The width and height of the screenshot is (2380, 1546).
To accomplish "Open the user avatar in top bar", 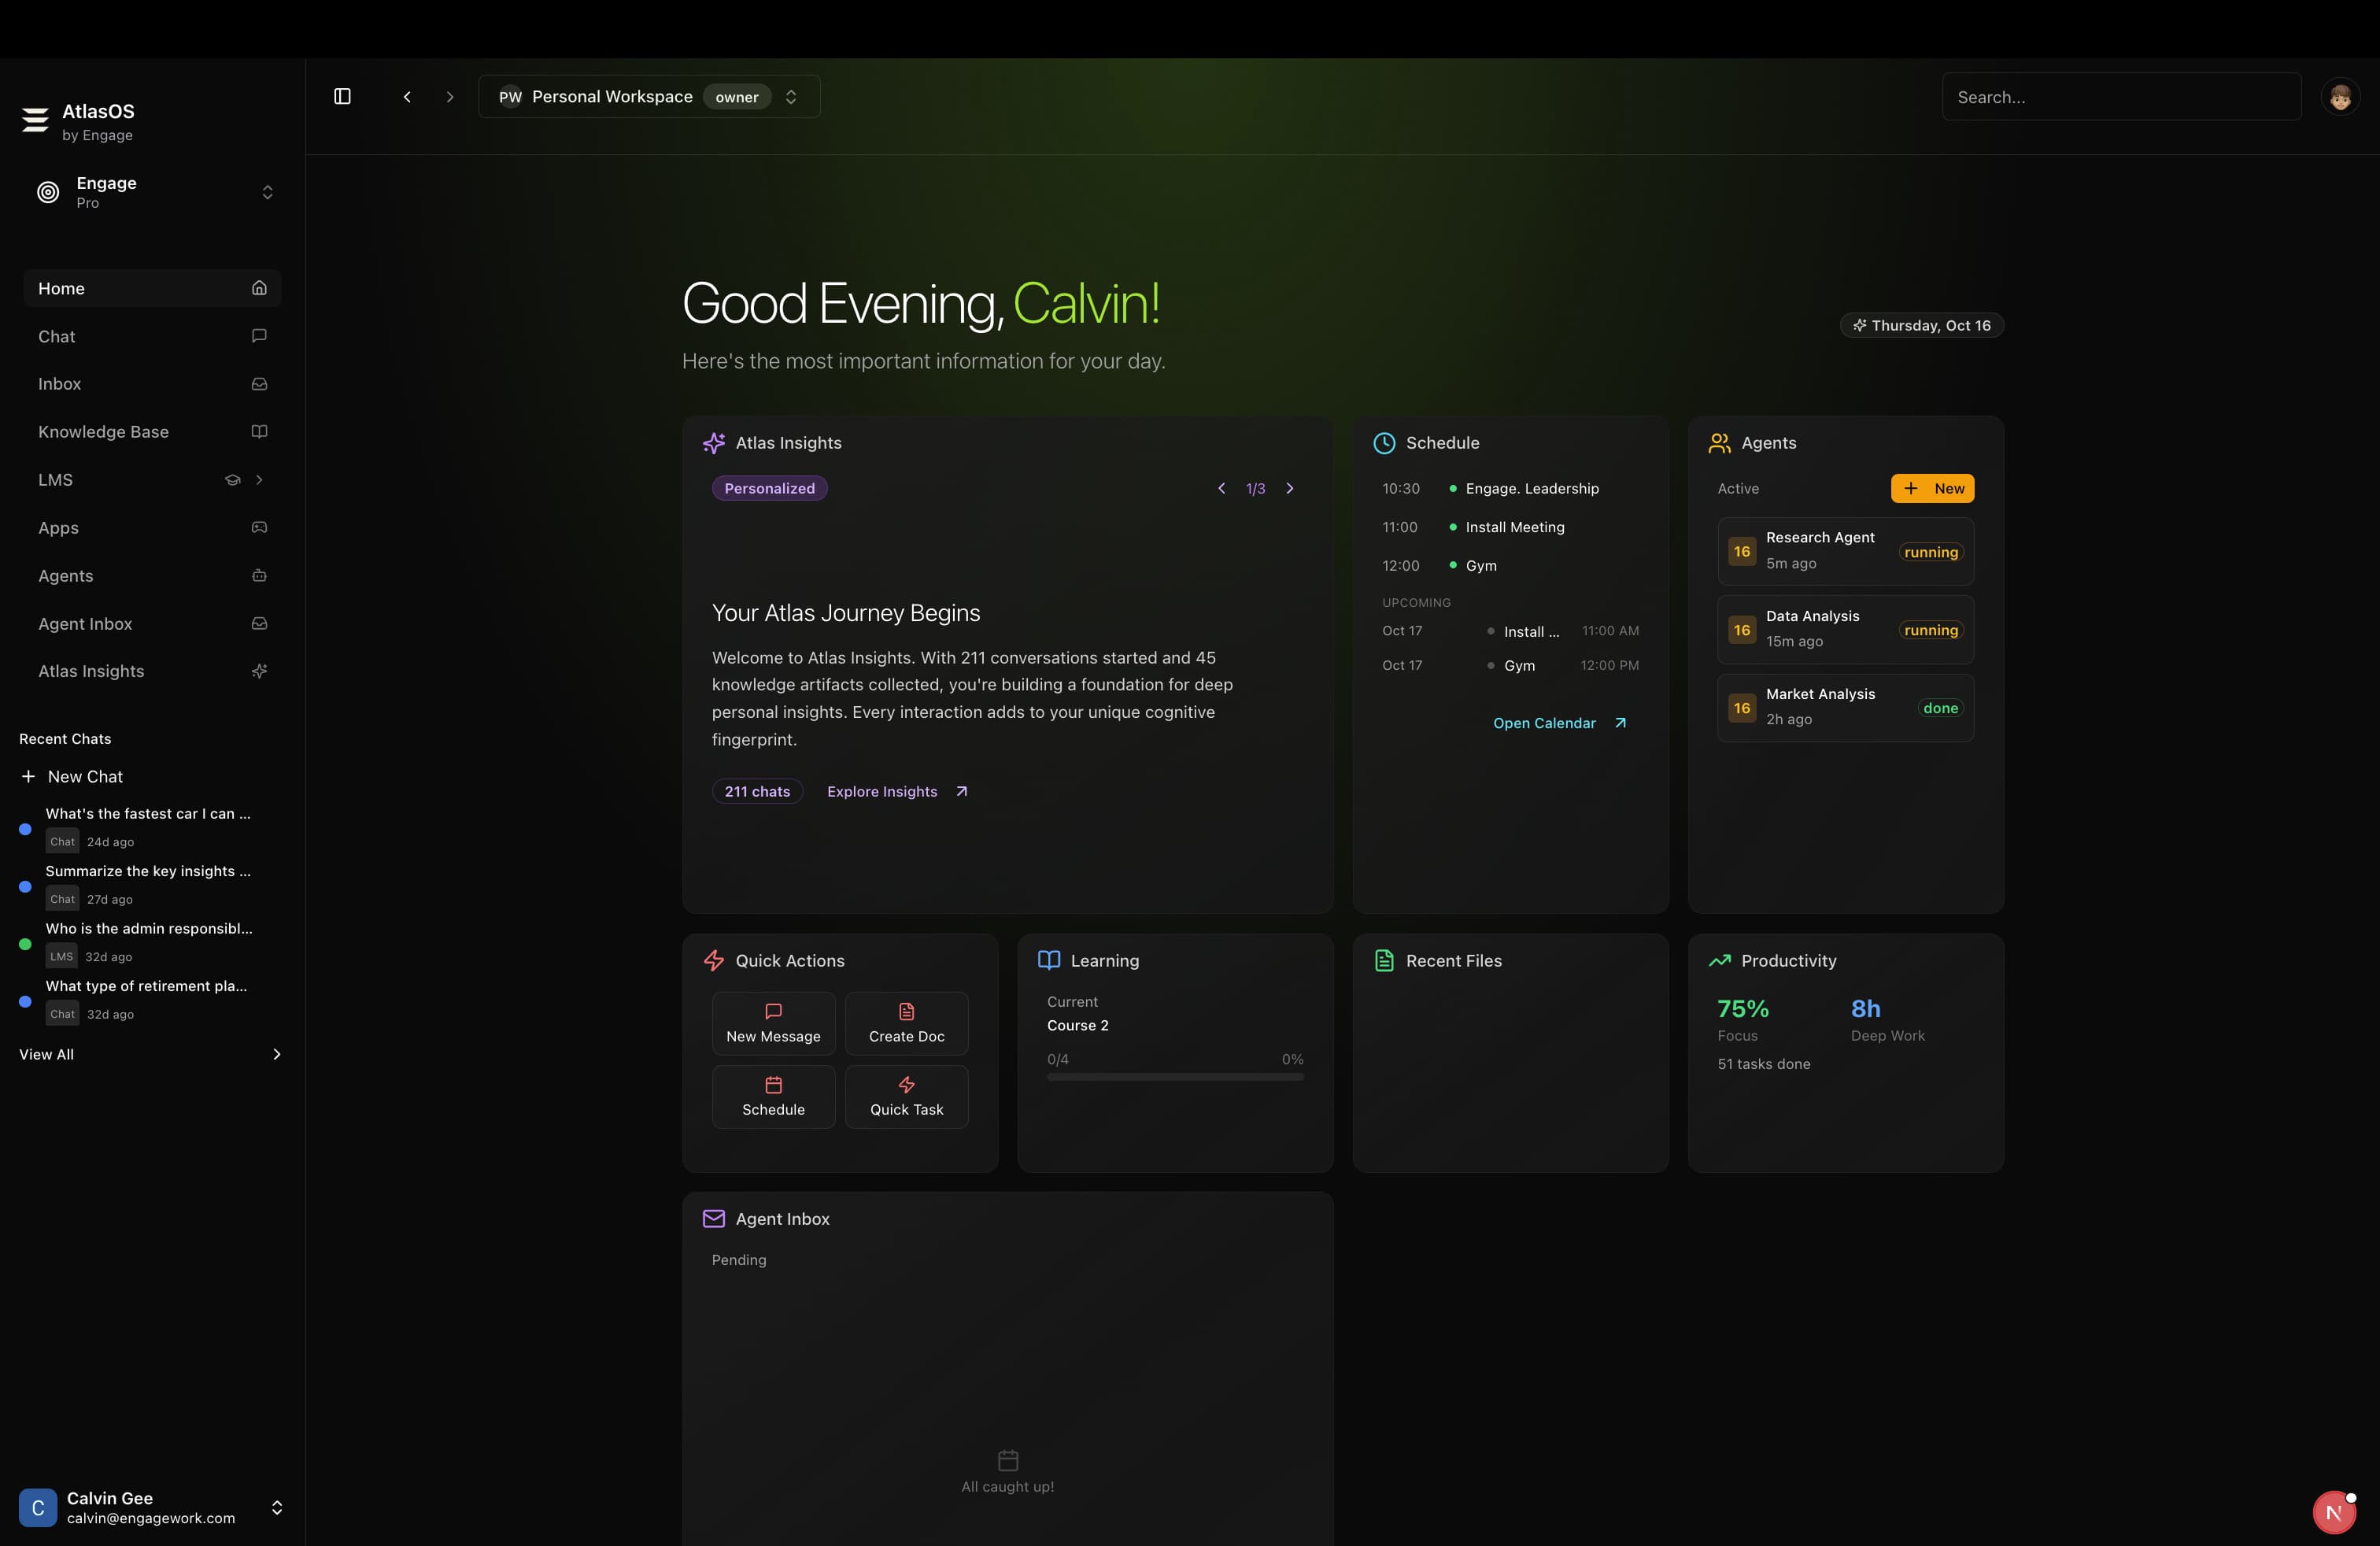I will click(2340, 97).
